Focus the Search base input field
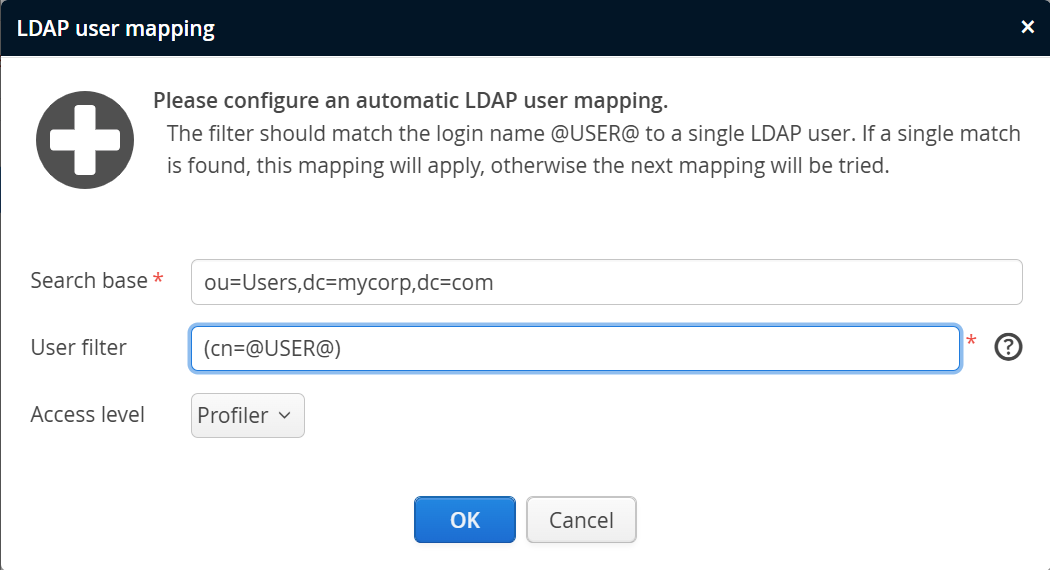1050x570 pixels. 606,282
